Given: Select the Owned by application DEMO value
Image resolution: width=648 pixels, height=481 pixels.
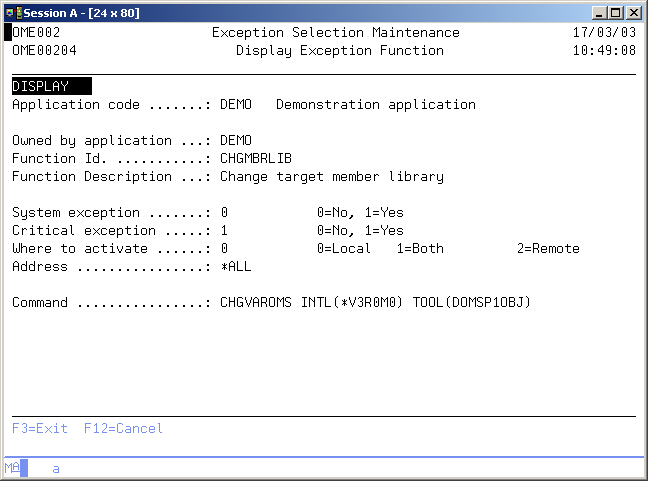Looking at the screenshot, I should pos(236,140).
